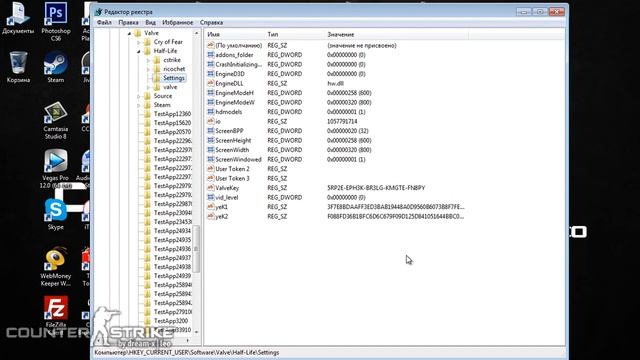Expand the Steam key arrow
Viewport: 640px width, 360px height.
click(139, 105)
